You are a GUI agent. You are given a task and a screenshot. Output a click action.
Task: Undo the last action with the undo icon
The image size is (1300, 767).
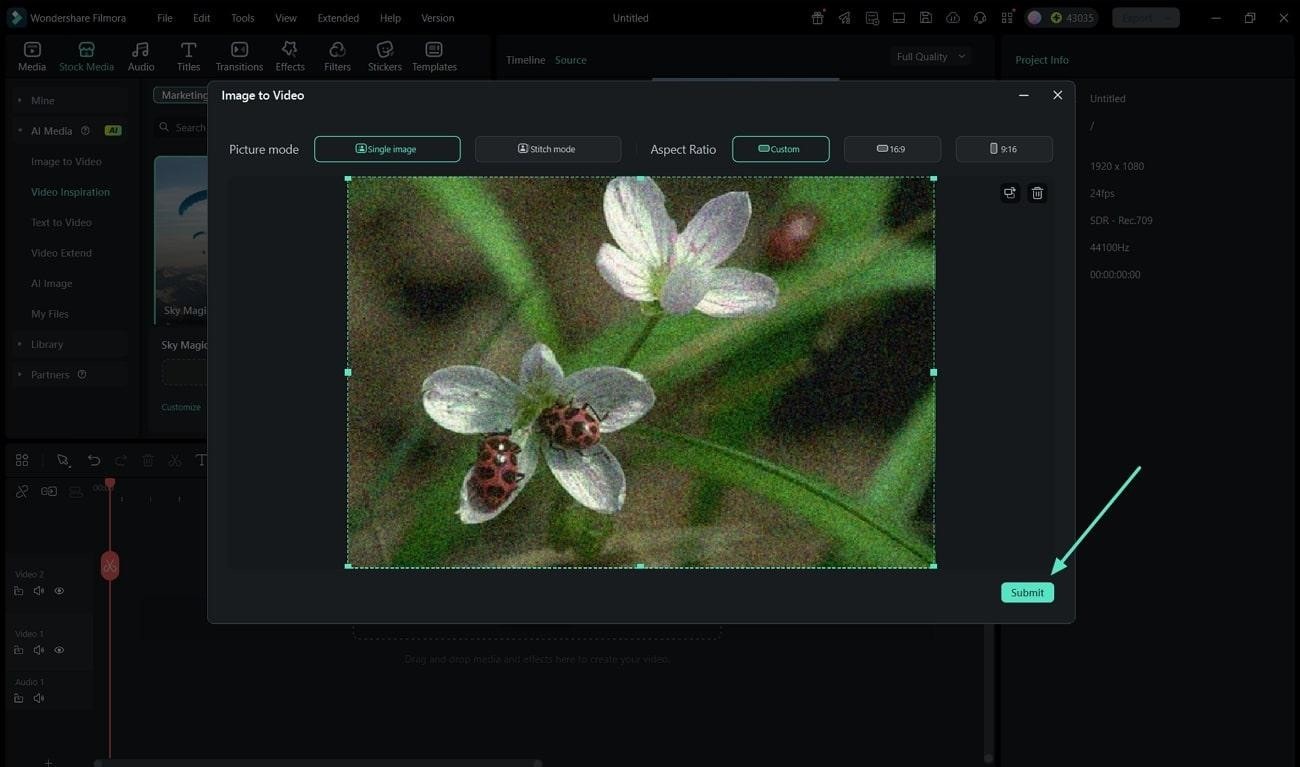(93, 460)
